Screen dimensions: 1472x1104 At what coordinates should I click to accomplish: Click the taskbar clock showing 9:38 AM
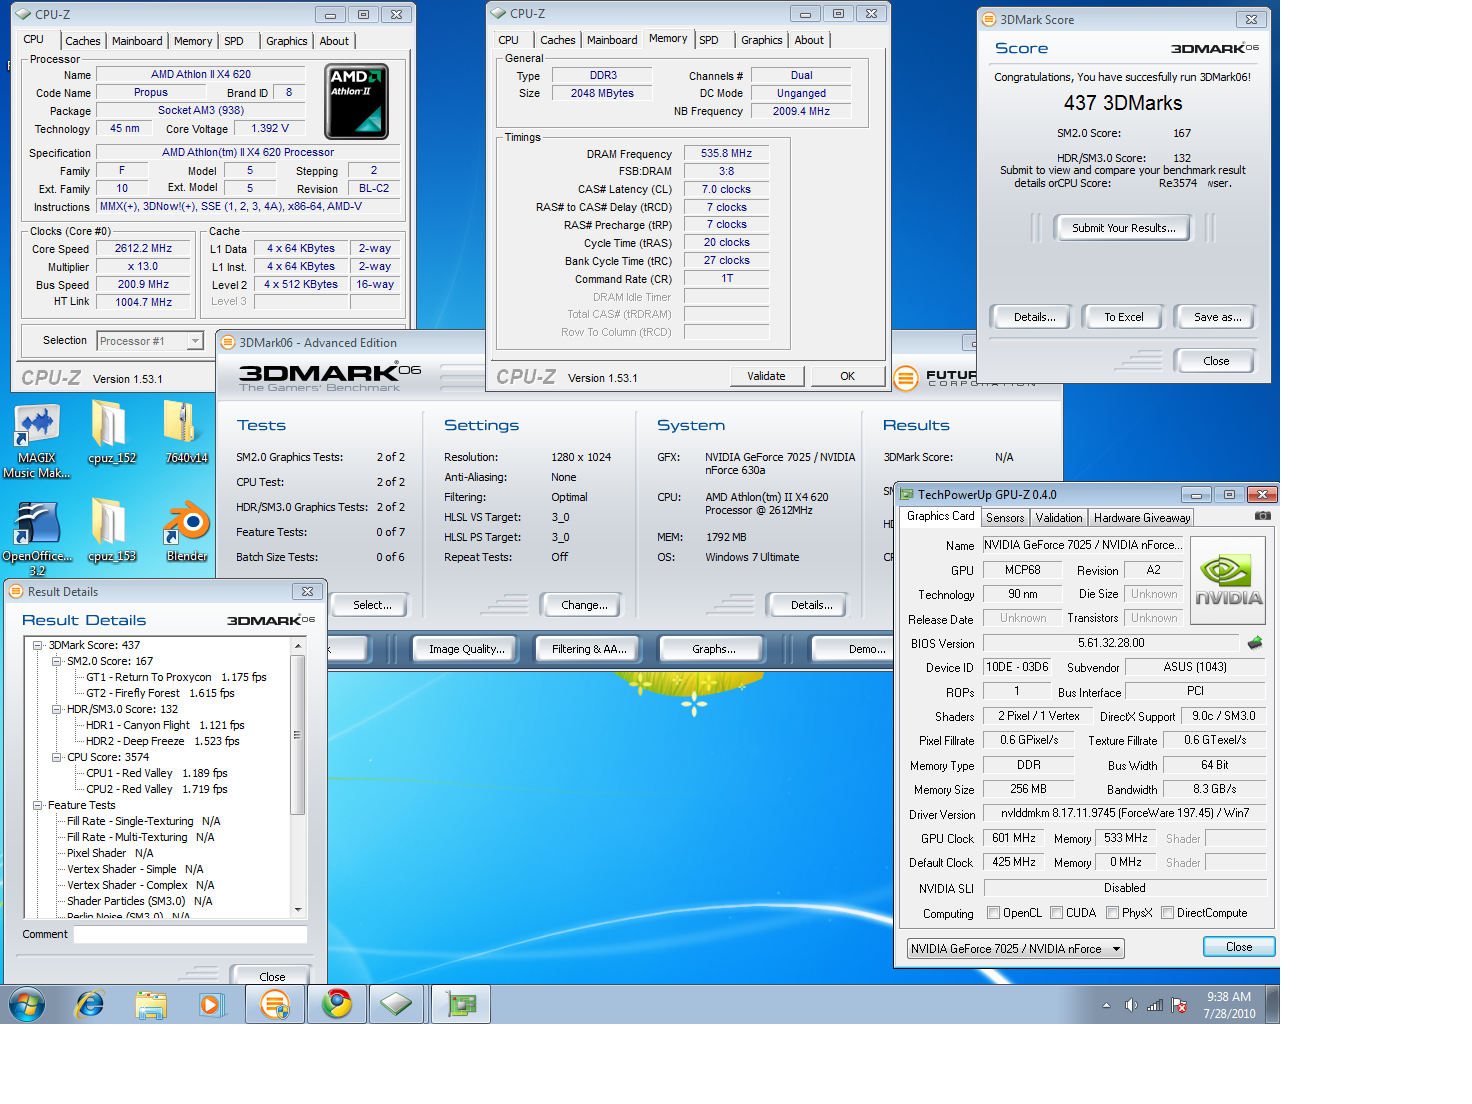click(1229, 1005)
